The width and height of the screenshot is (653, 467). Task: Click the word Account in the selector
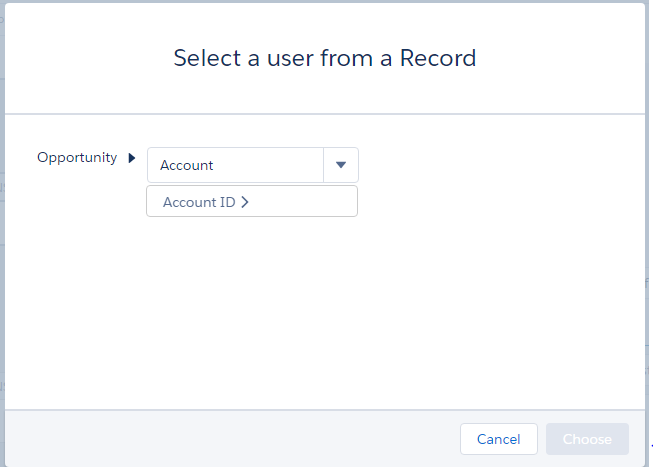[187, 165]
